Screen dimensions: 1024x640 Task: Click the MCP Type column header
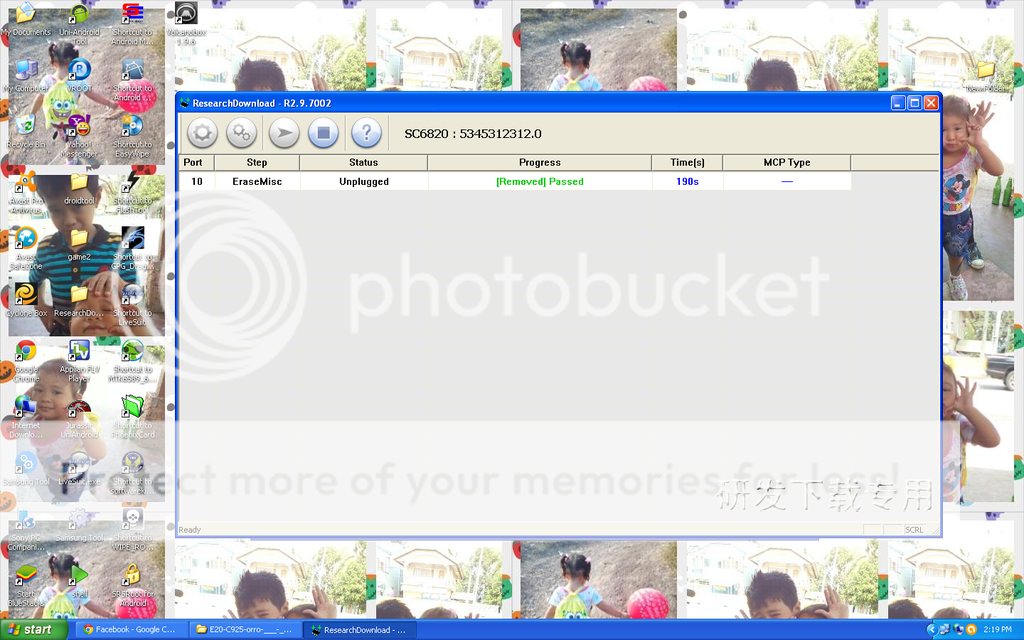(786, 162)
